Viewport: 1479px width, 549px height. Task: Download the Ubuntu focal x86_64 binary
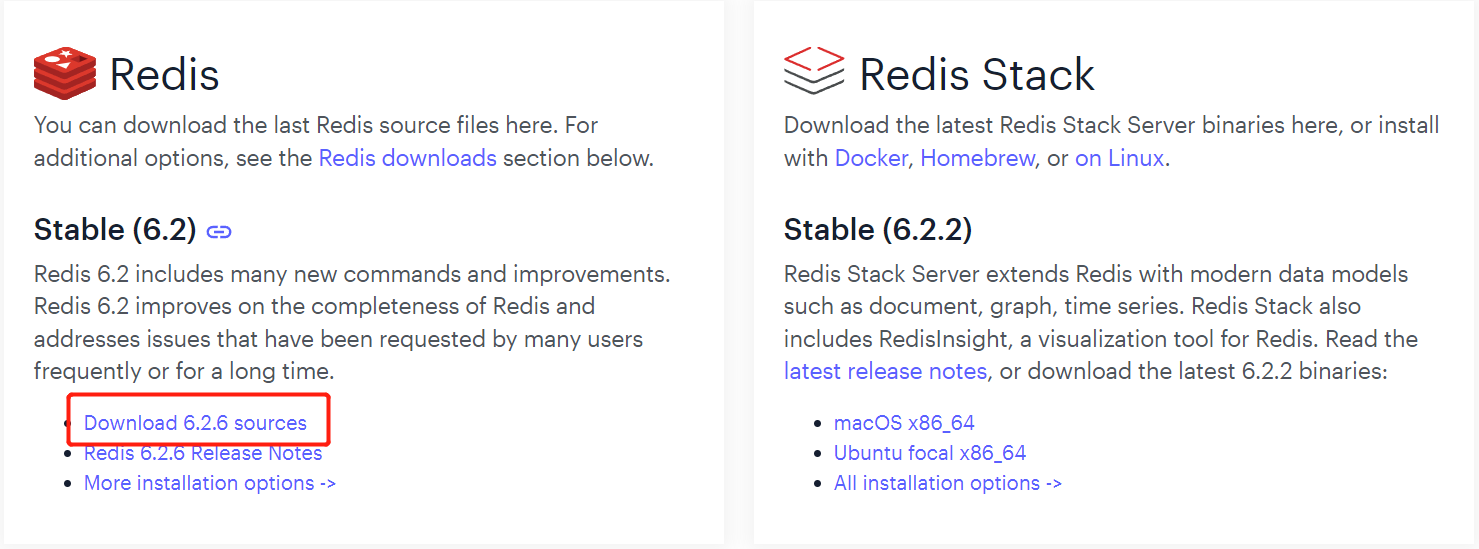click(930, 453)
